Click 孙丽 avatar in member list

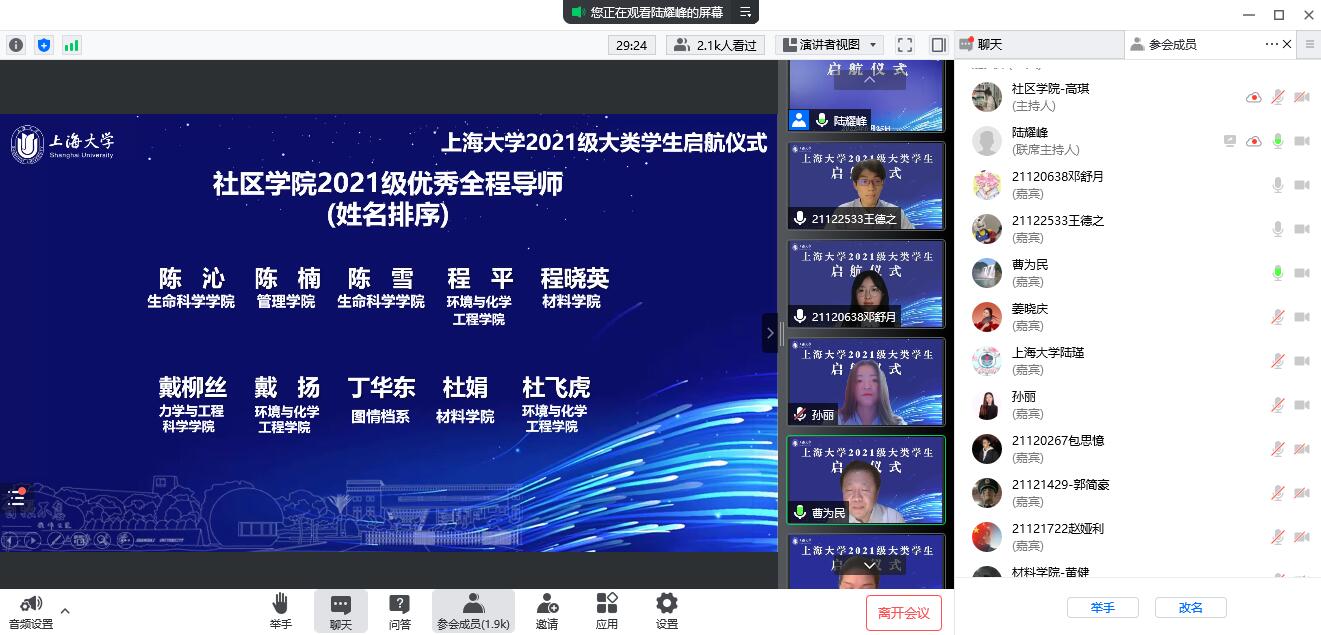[x=987, y=405]
